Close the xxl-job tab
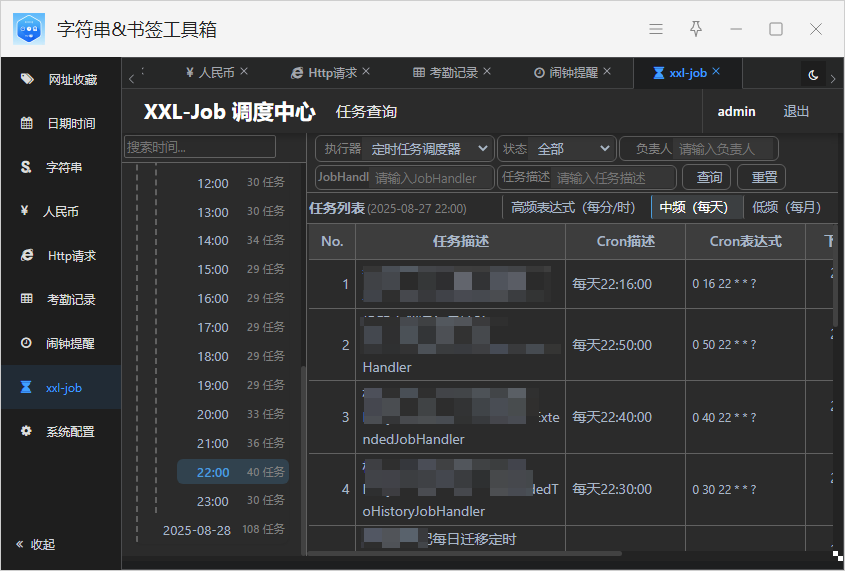The image size is (845, 571). (x=716, y=71)
